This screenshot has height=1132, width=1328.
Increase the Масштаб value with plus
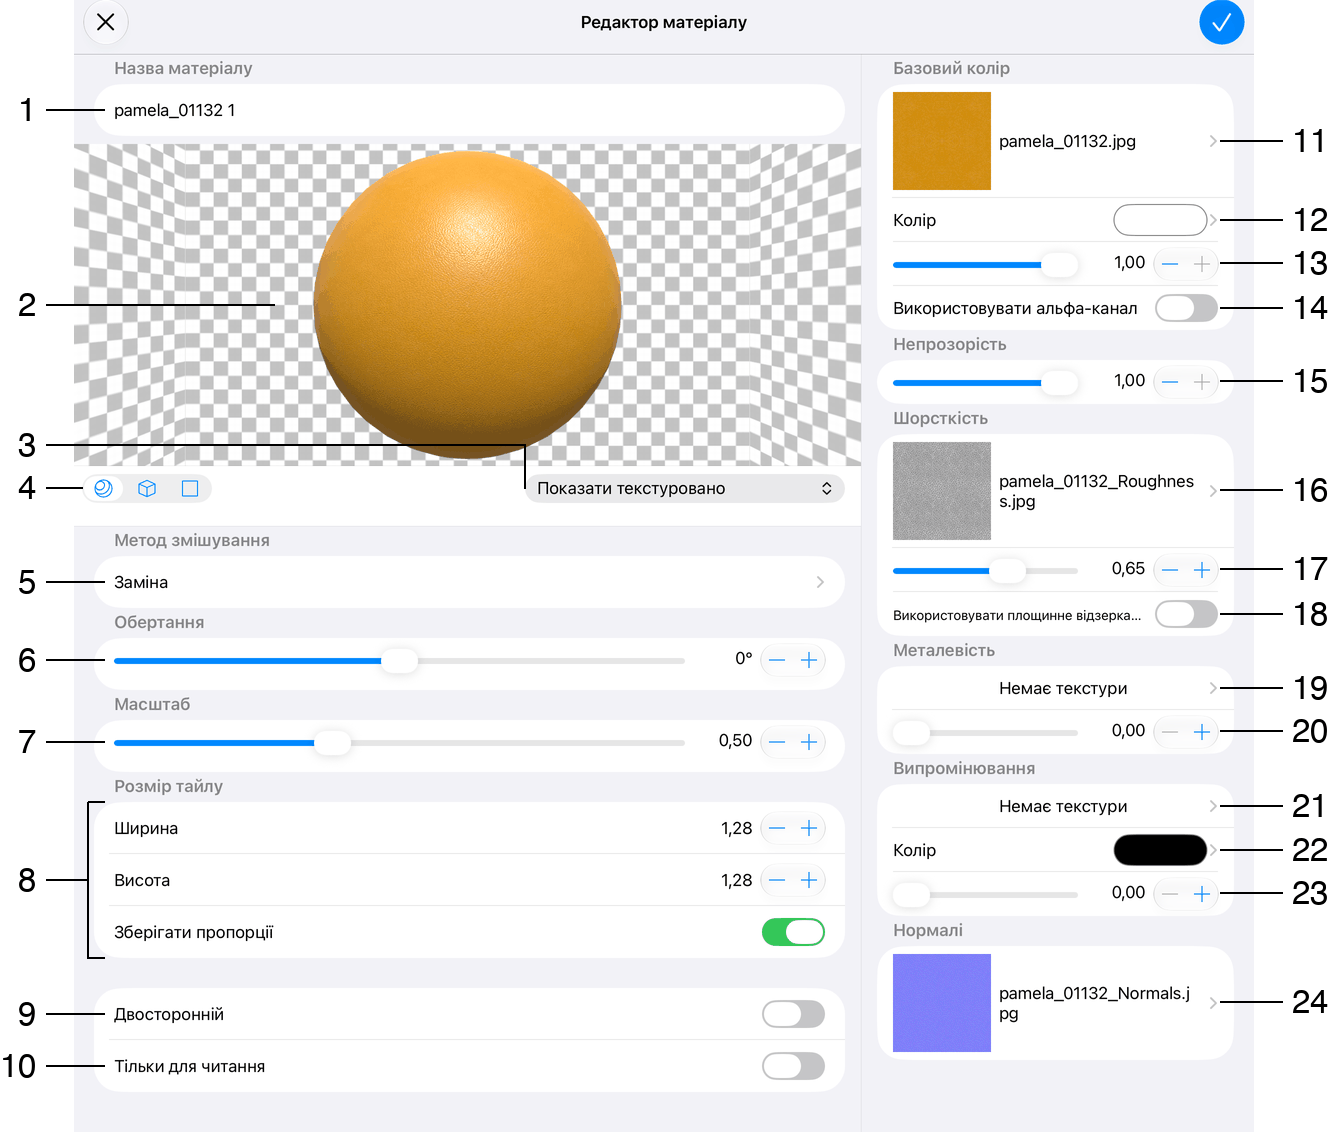pyautogui.click(x=809, y=742)
